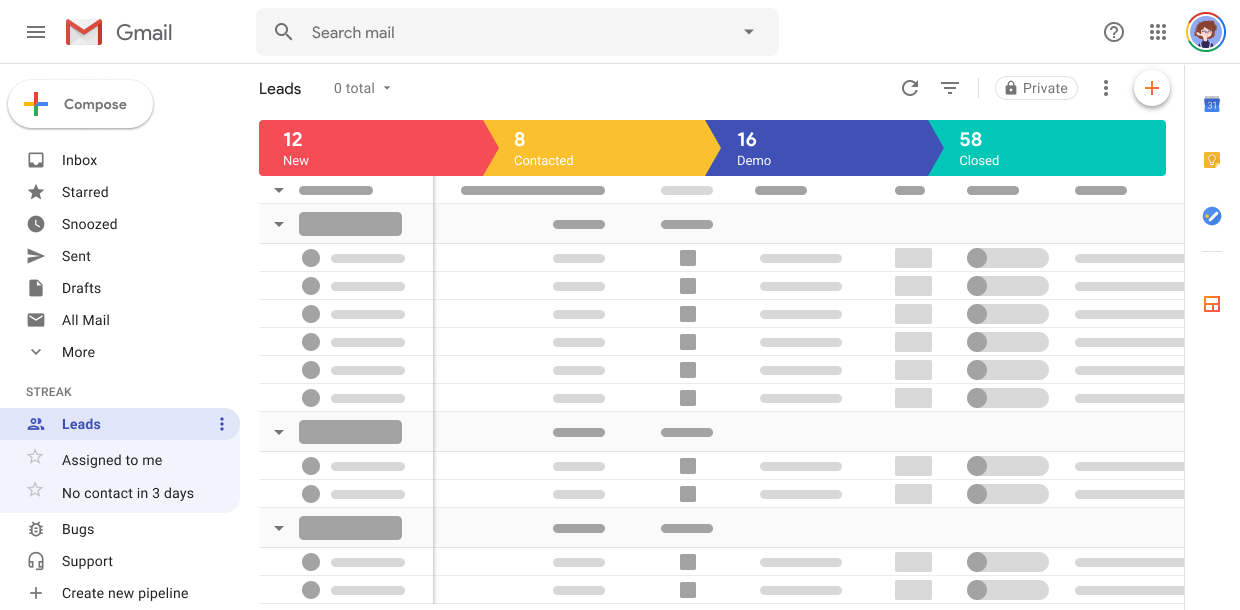The width and height of the screenshot is (1240, 610).
Task: Open the Streak side panel icon
Action: click(x=1211, y=304)
